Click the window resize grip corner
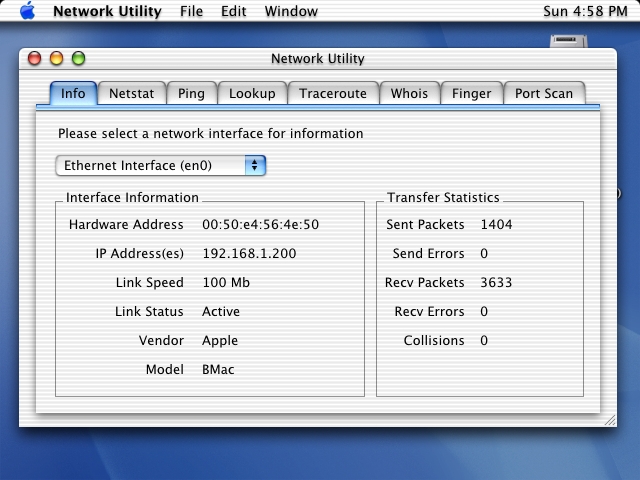Viewport: 640px width, 480px height. 610,420
